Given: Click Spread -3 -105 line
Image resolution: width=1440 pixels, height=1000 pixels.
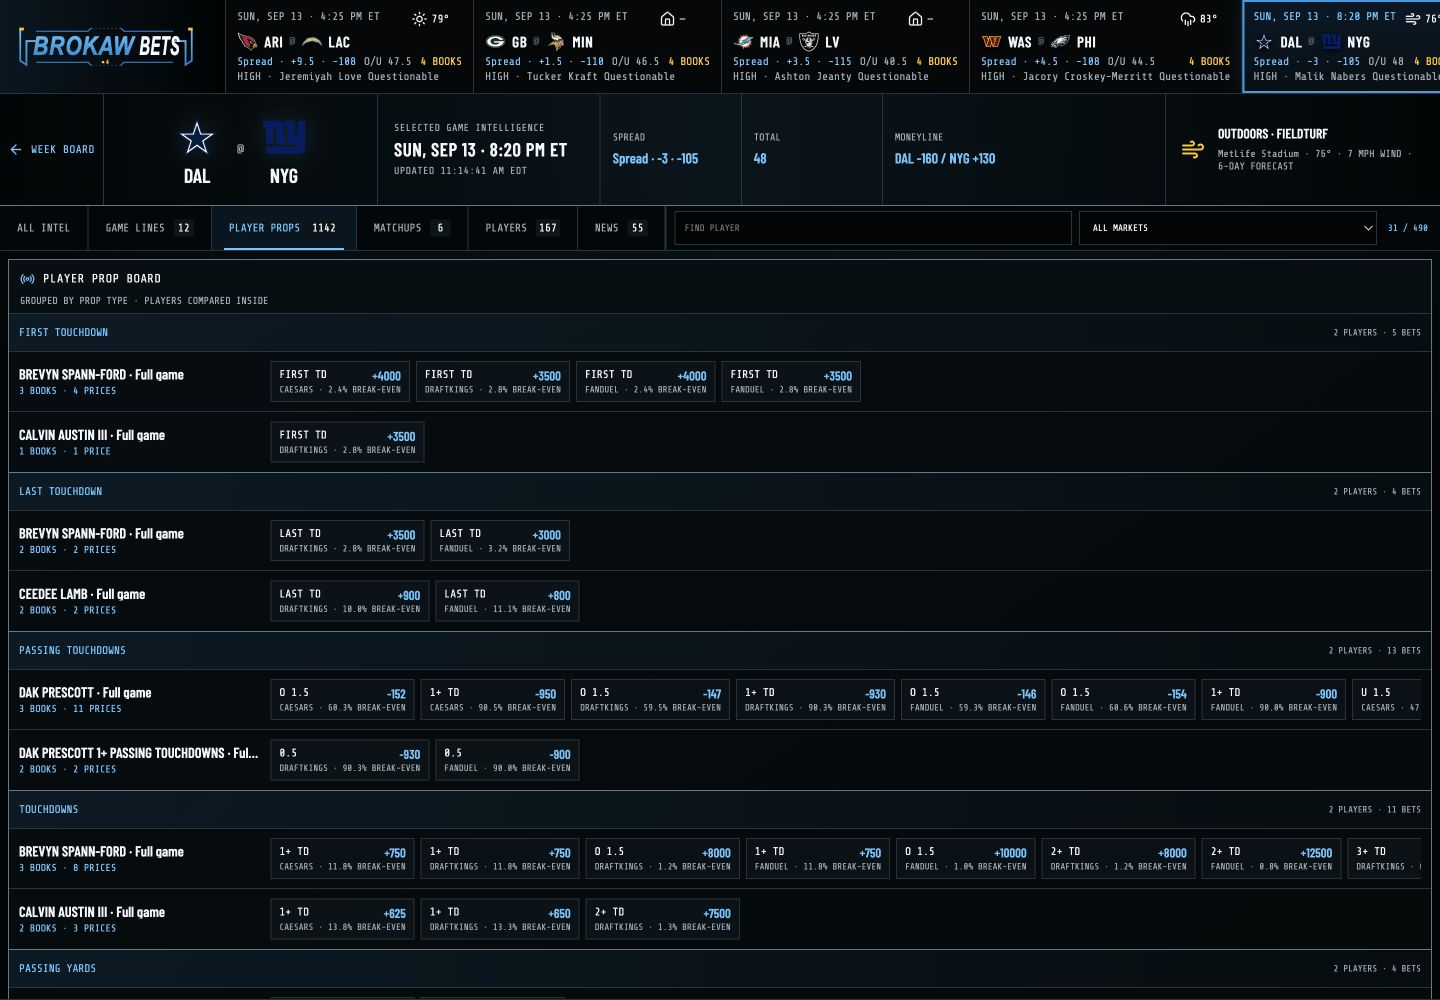Looking at the screenshot, I should tap(655, 159).
